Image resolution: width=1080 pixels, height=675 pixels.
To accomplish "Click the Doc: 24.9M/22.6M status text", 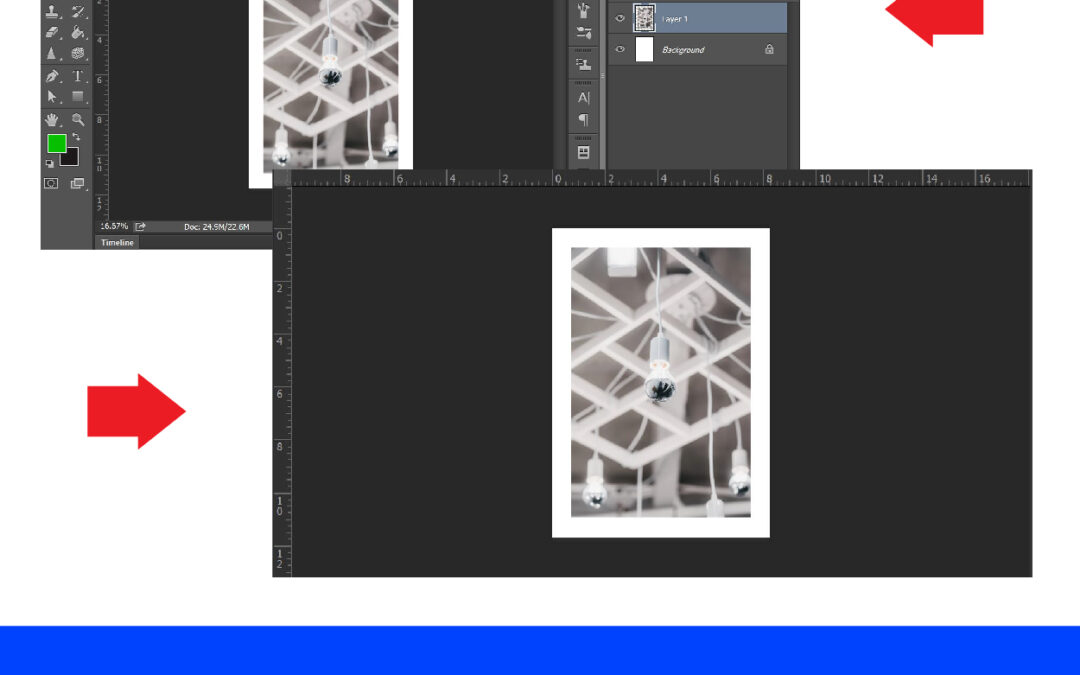I will 216,227.
